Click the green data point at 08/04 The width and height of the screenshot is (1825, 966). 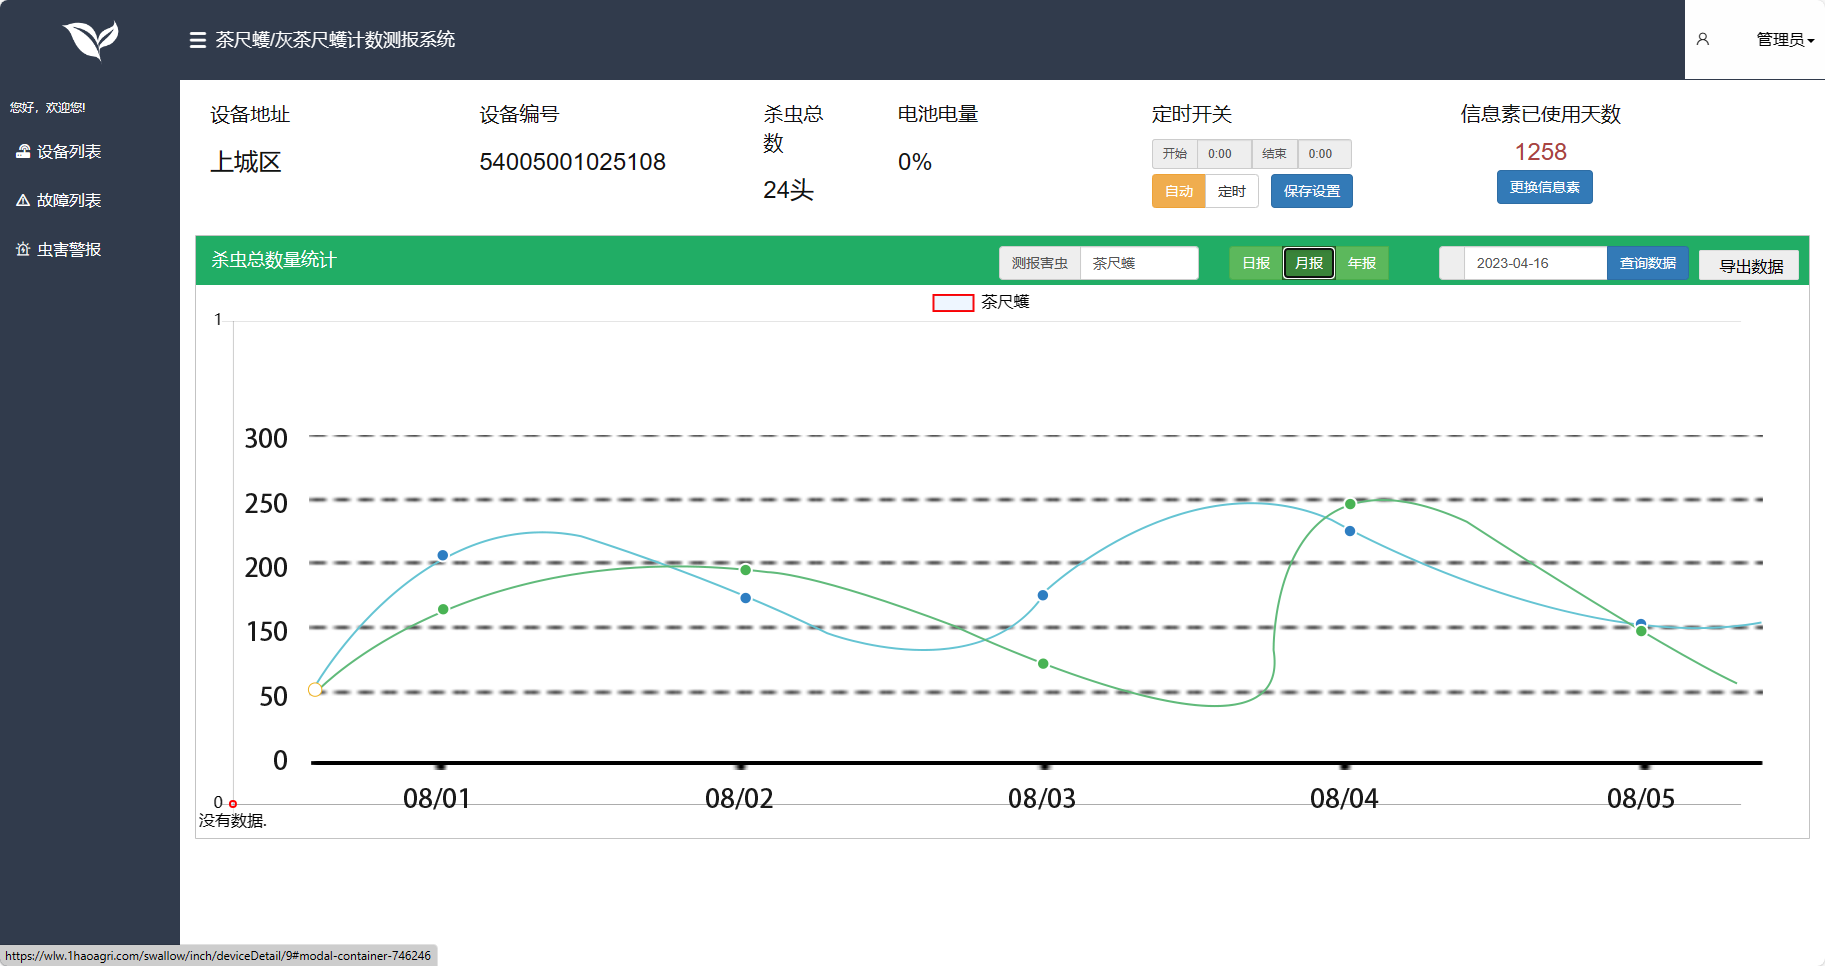pyautogui.click(x=1350, y=504)
